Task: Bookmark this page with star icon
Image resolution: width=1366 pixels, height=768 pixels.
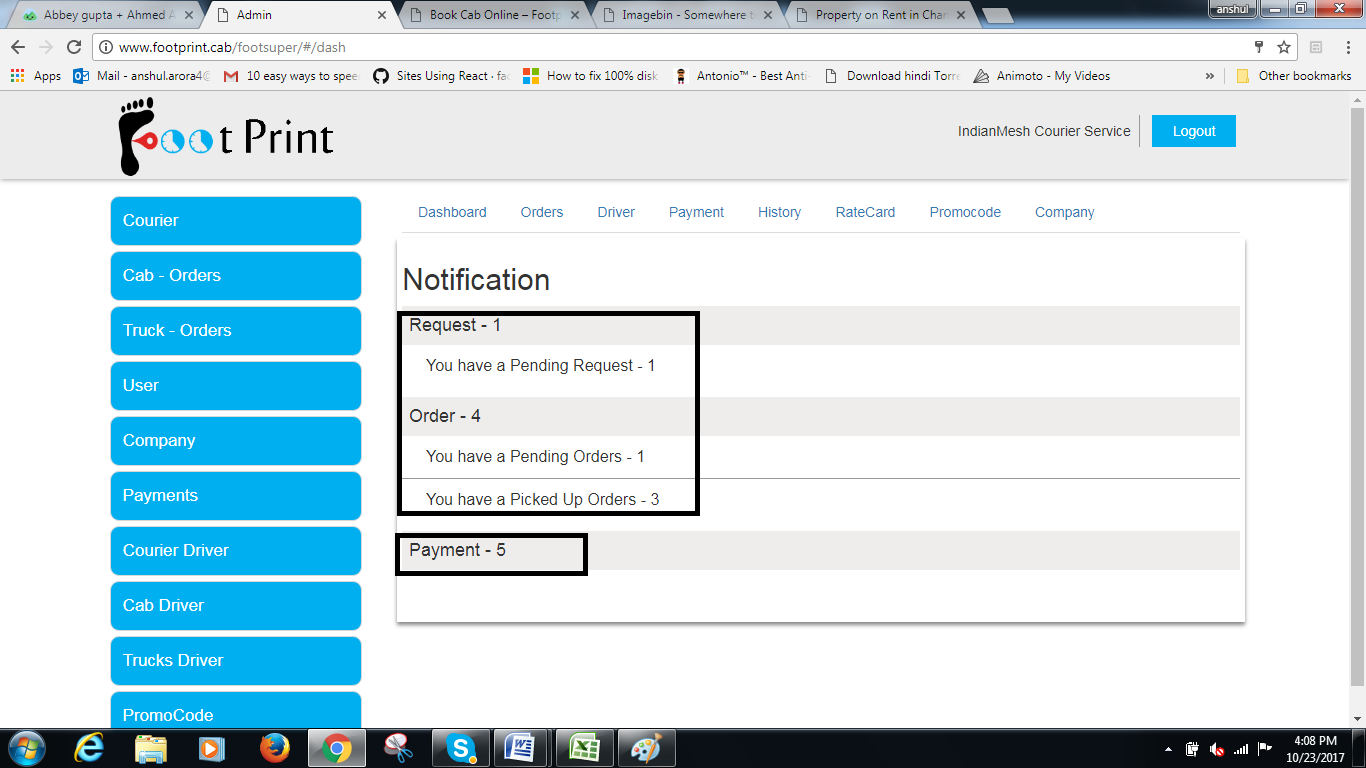Action: pyautogui.click(x=1284, y=47)
